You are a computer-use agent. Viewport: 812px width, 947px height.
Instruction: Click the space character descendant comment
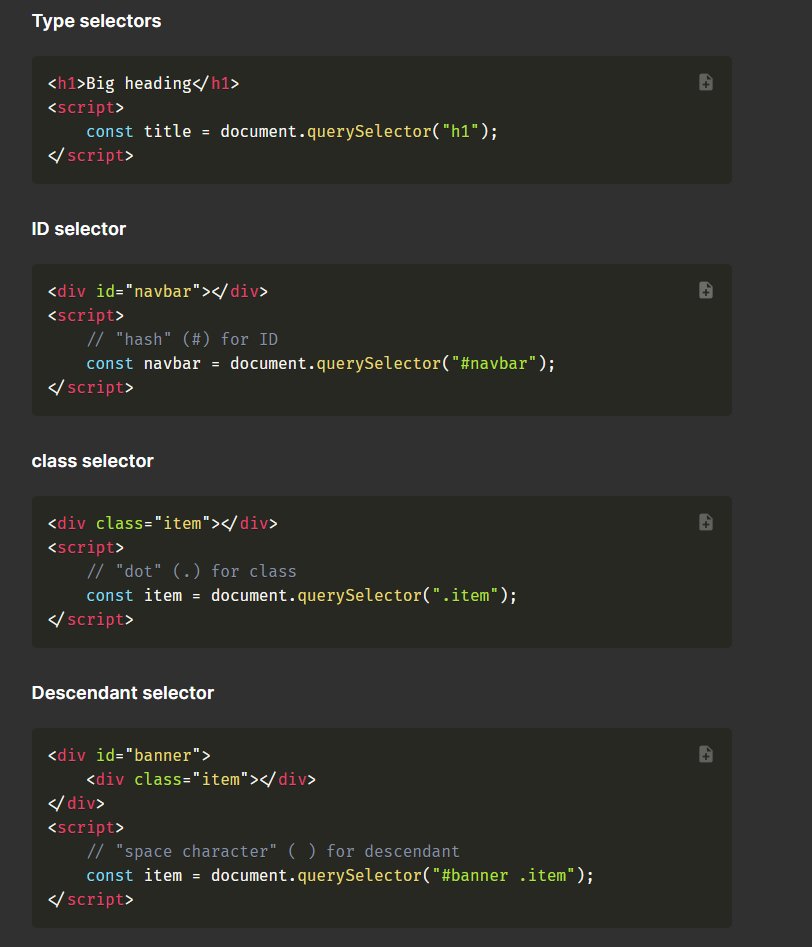point(273,852)
